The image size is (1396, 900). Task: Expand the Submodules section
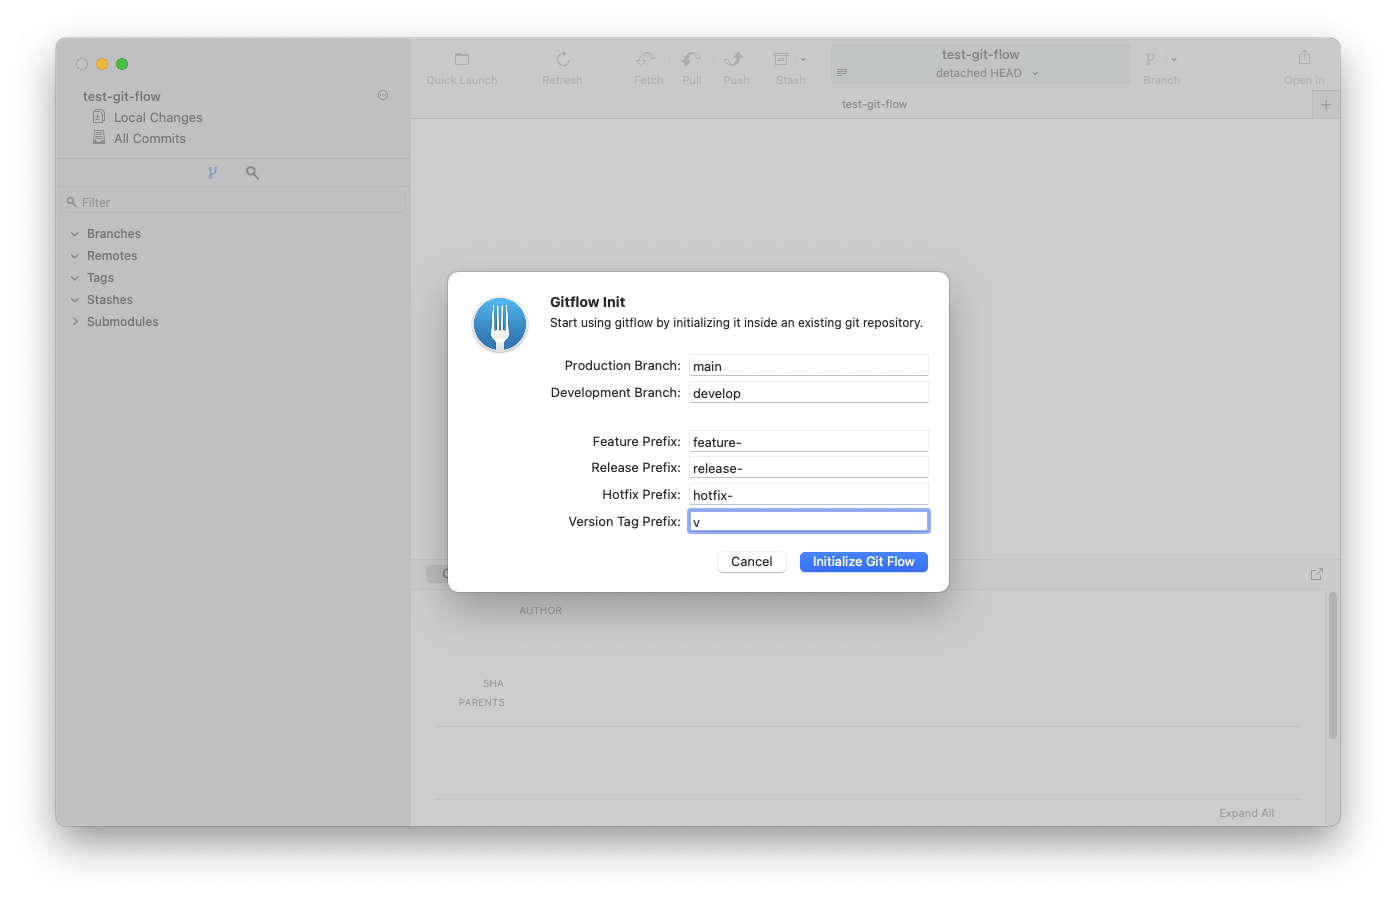(74, 321)
